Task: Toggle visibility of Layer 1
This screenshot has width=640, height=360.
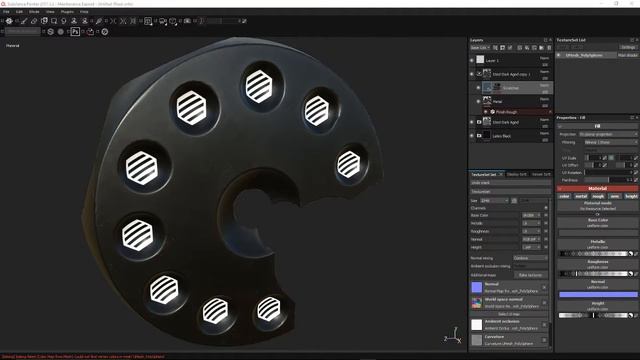Action: [x=472, y=60]
